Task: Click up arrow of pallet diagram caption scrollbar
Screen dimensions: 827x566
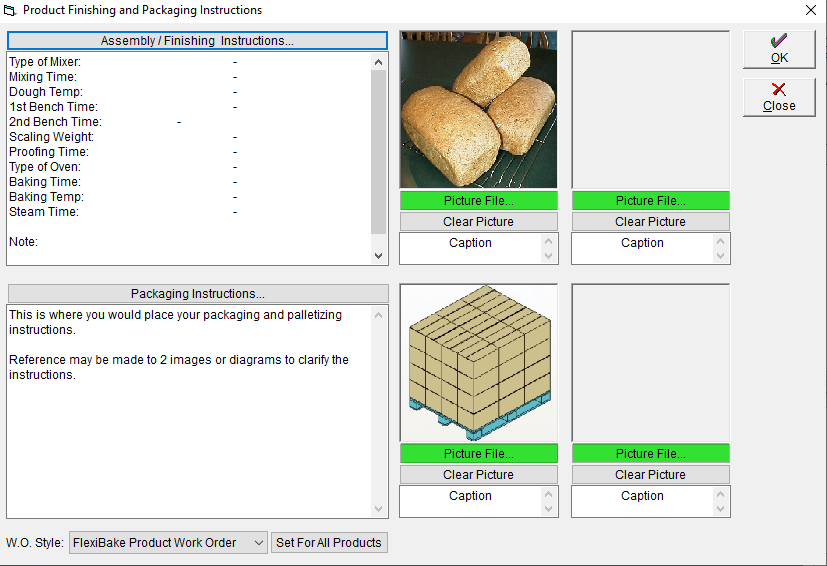Action: tap(549, 495)
